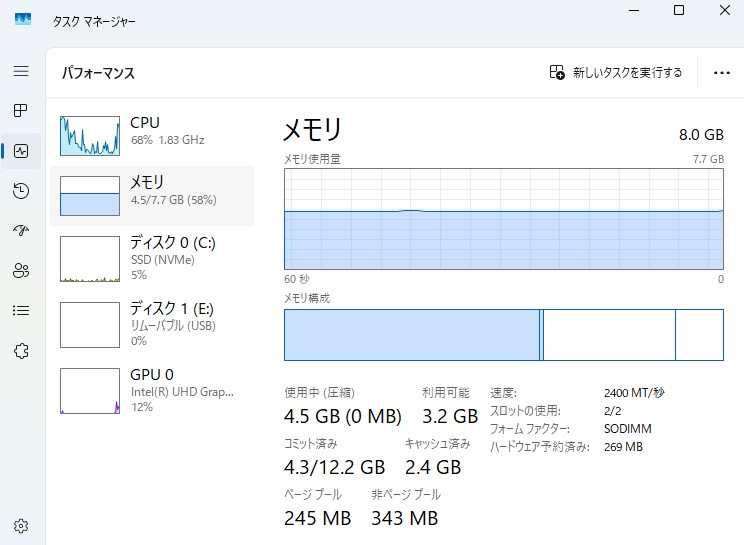This screenshot has height=545, width=744.
Task: Open the App history page icon
Action: point(21,191)
